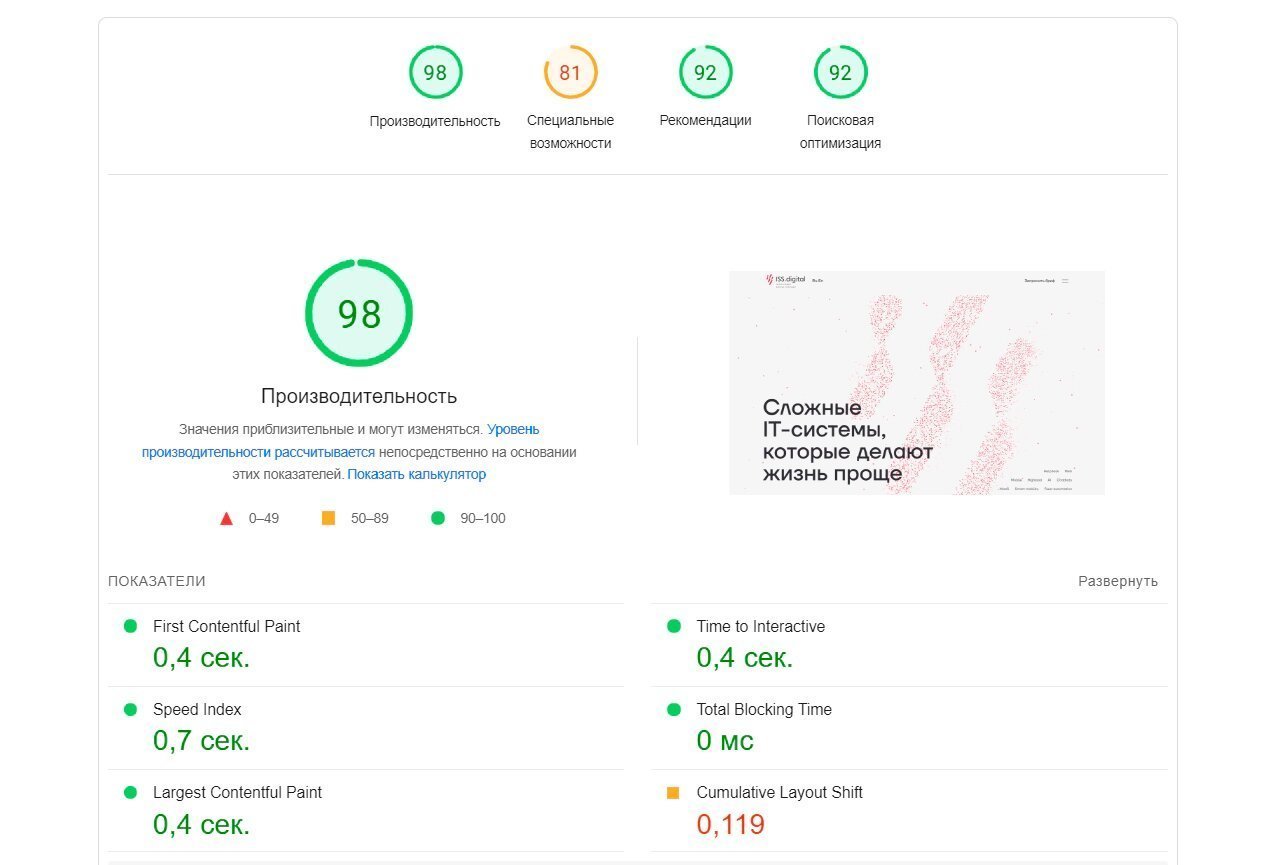The image size is (1282, 865).
Task: Click the SEO score 92 gauge
Action: 840,73
